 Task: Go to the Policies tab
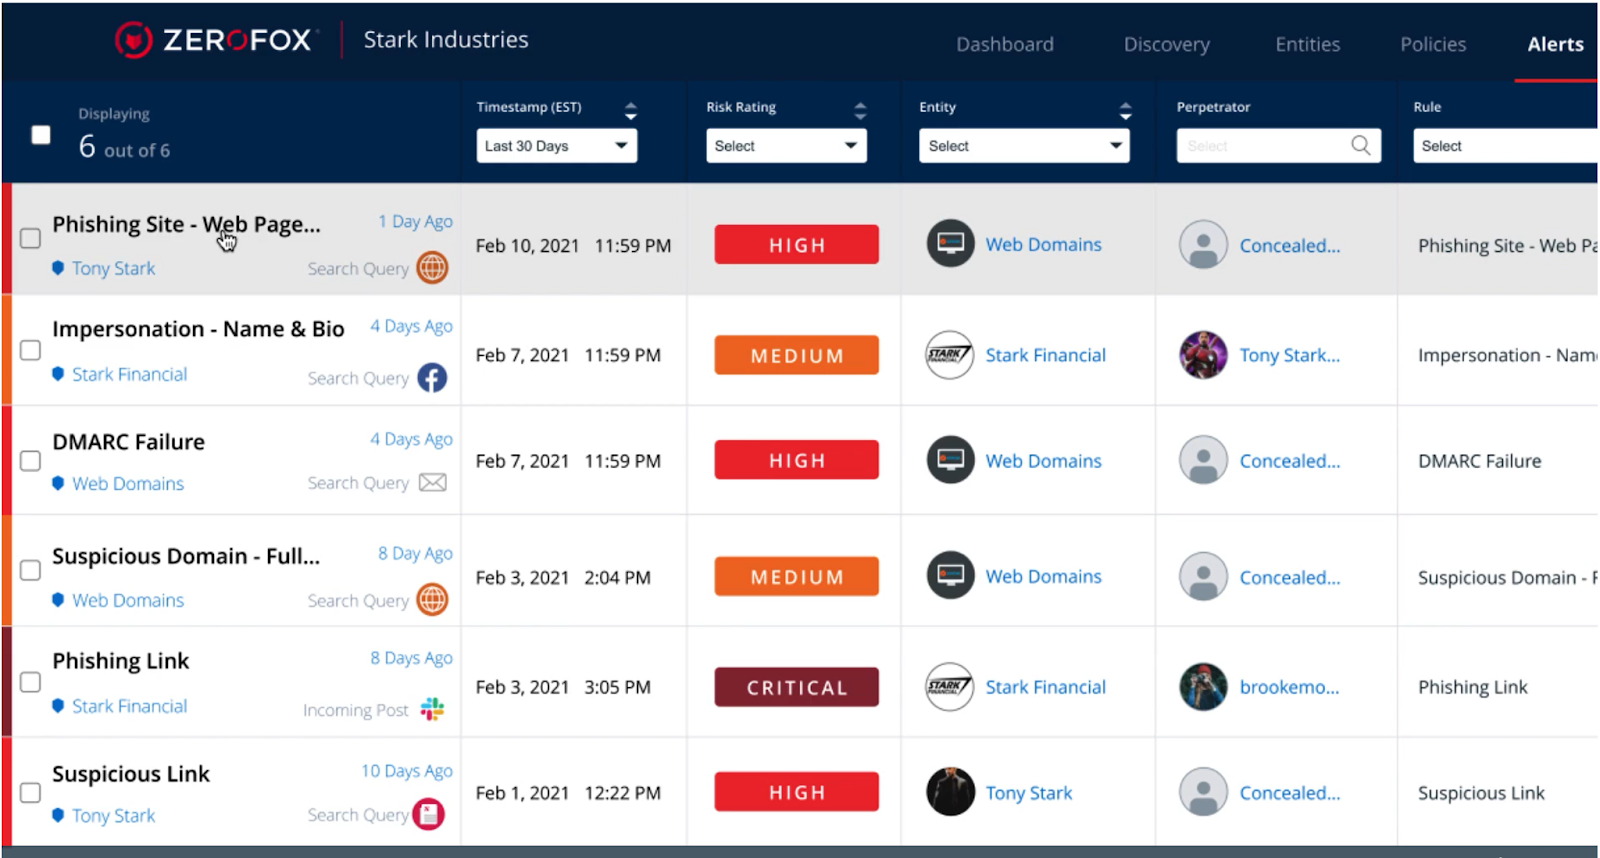pos(1433,44)
